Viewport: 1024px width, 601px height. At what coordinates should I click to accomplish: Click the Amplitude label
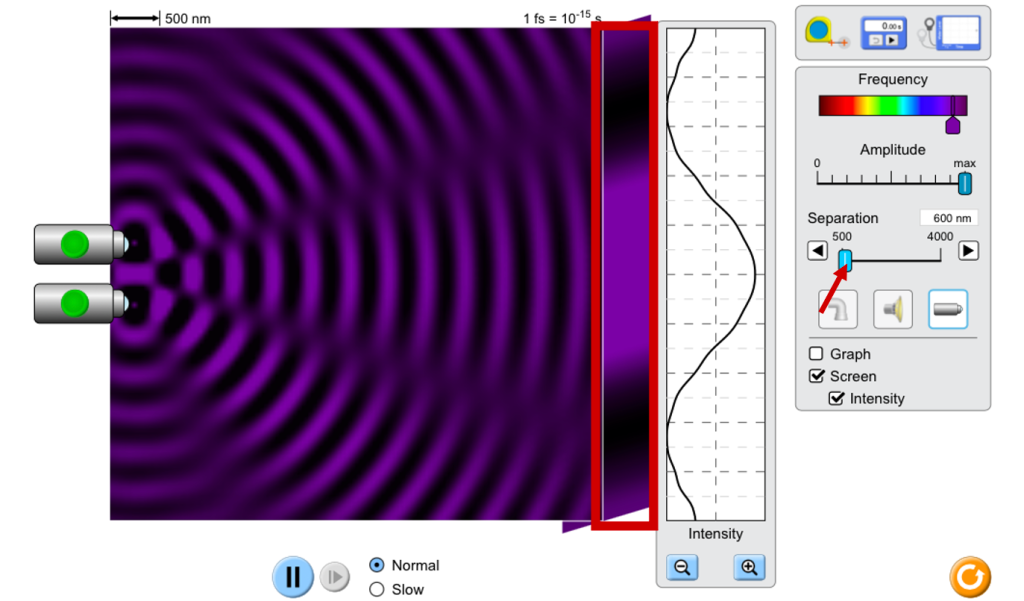click(x=893, y=150)
